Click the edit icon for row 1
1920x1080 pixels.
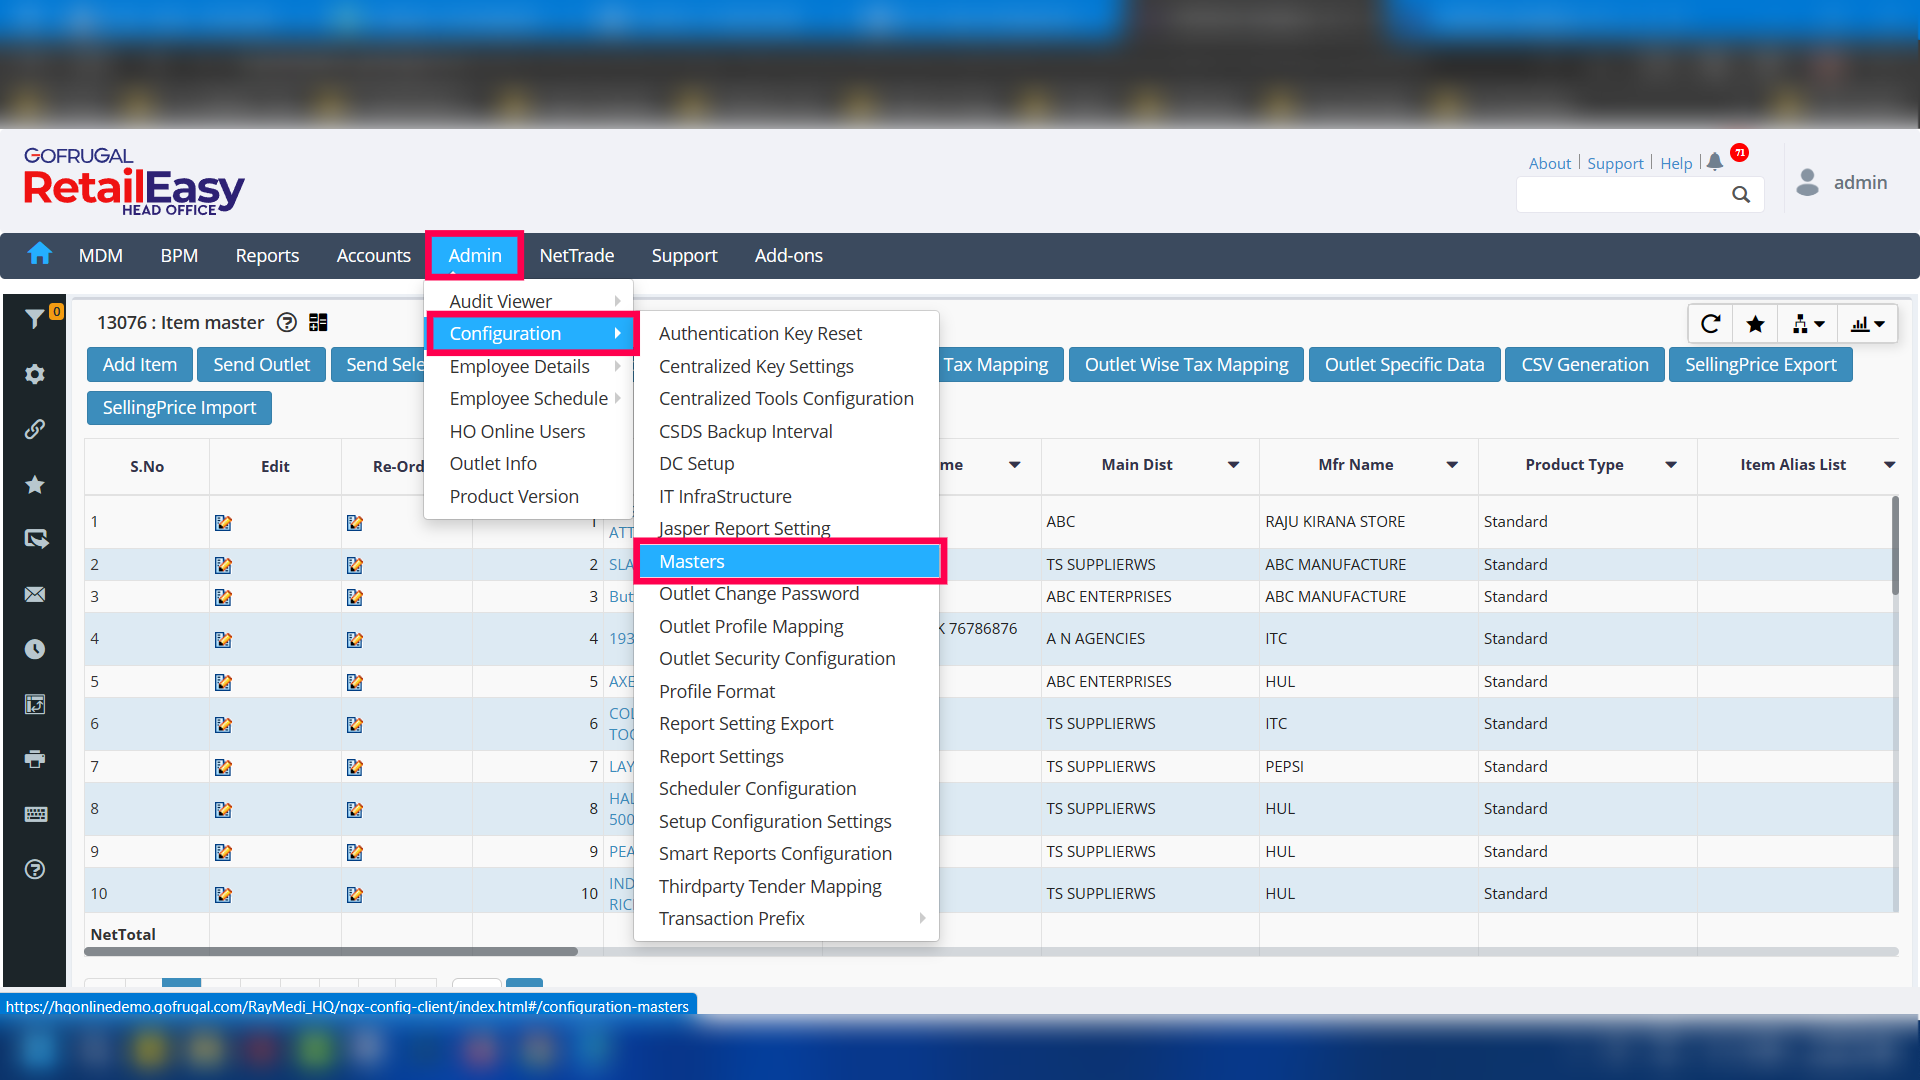(223, 523)
